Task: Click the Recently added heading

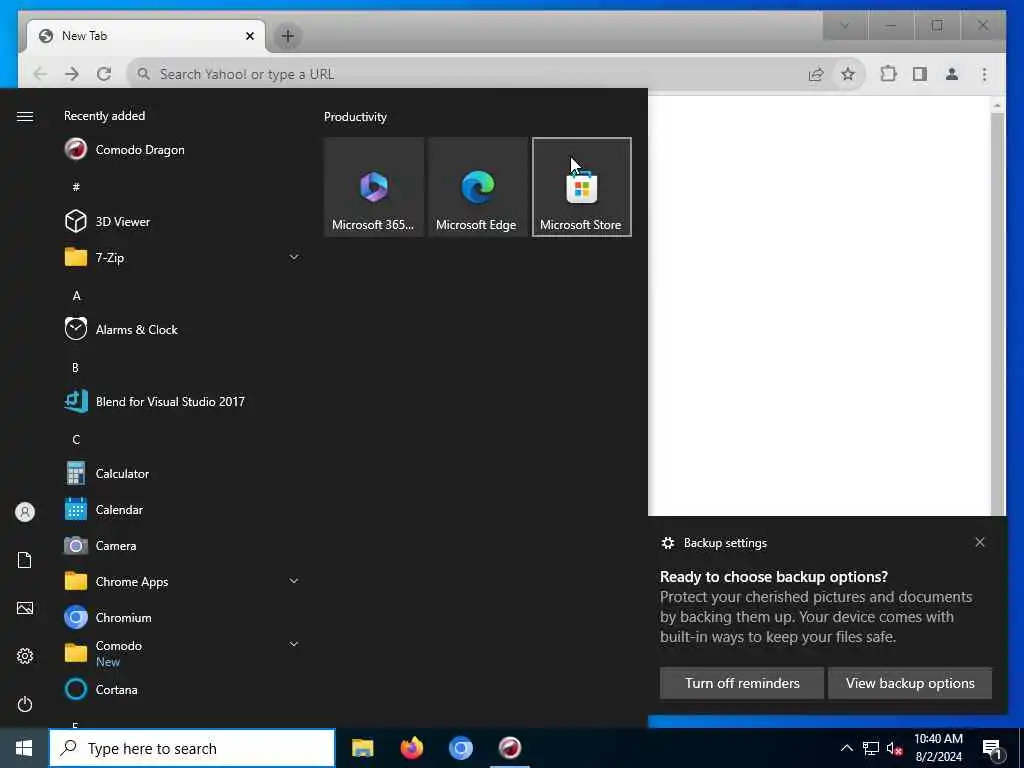Action: tap(104, 116)
